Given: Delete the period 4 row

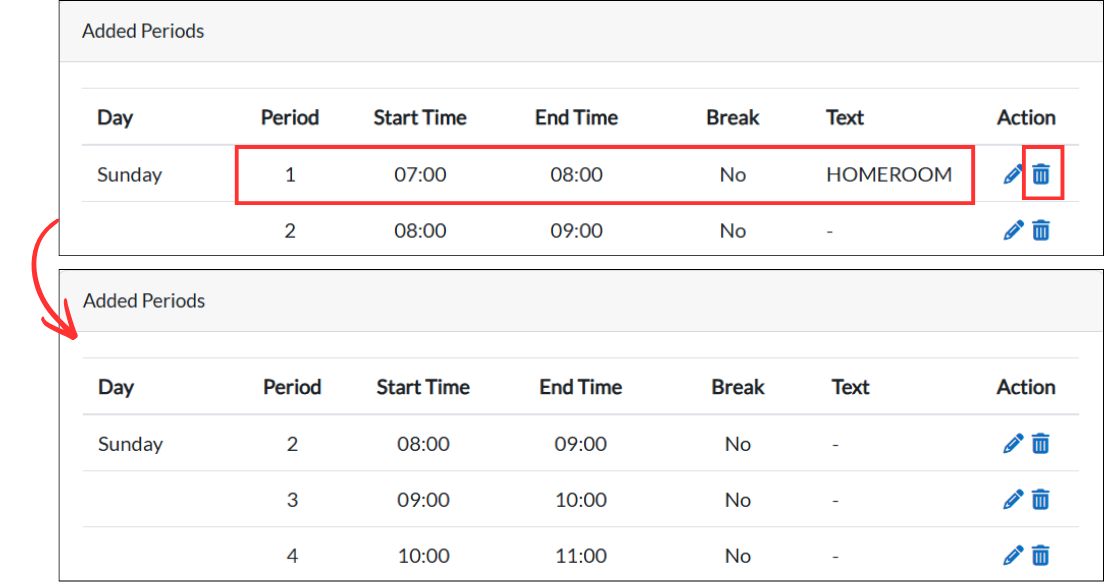Looking at the screenshot, I should [1040, 556].
